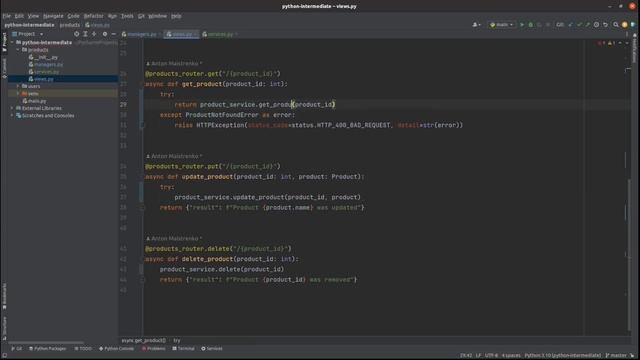Open the File menu
The image size is (640, 360).
tap(7, 16)
